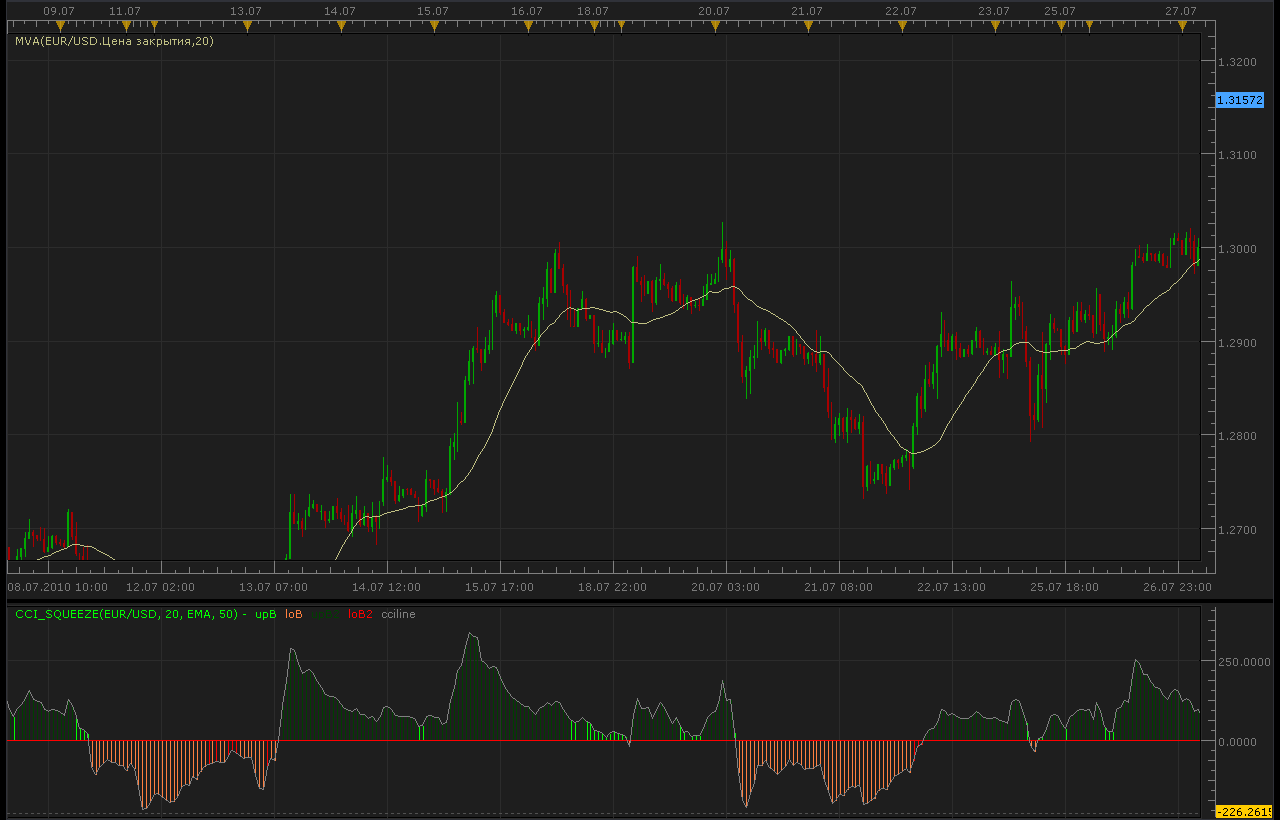Click the 26.07 23:00 time axis label
Viewport: 1280px width, 820px height.
[x=1178, y=587]
